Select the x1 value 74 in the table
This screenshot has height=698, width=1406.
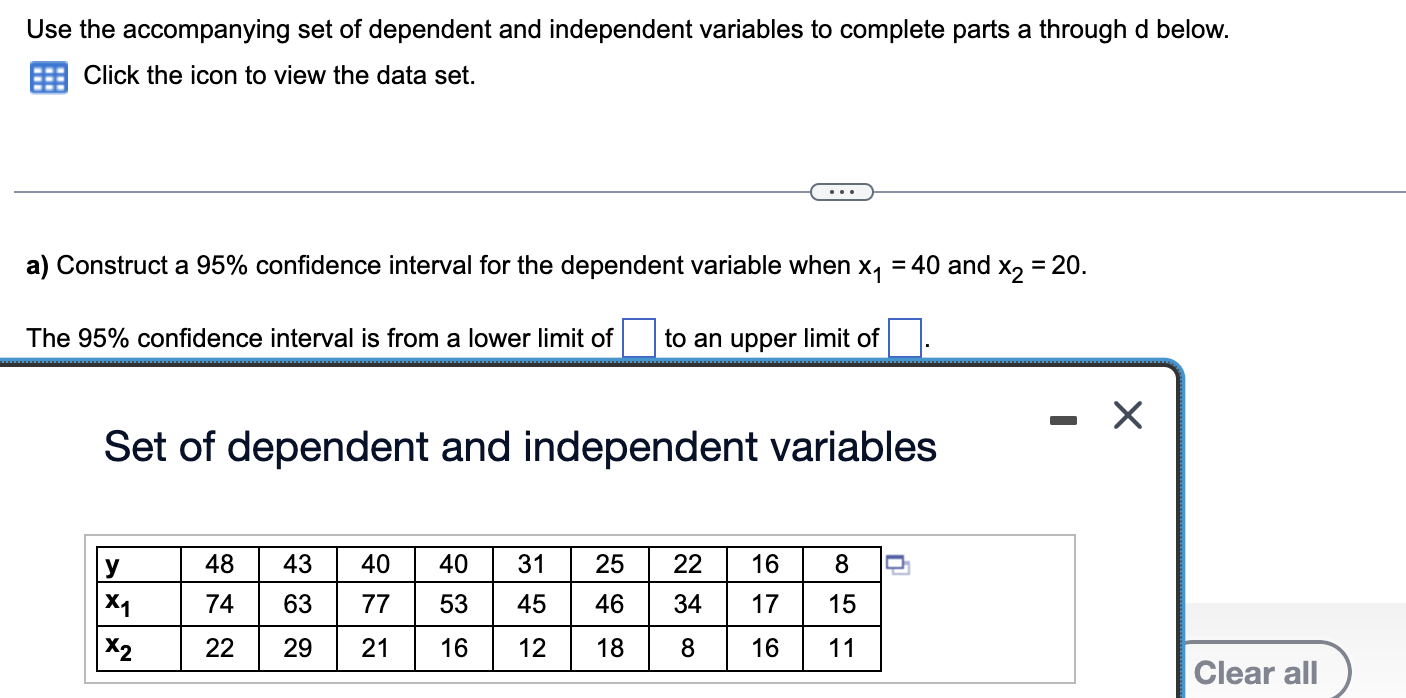(219, 605)
